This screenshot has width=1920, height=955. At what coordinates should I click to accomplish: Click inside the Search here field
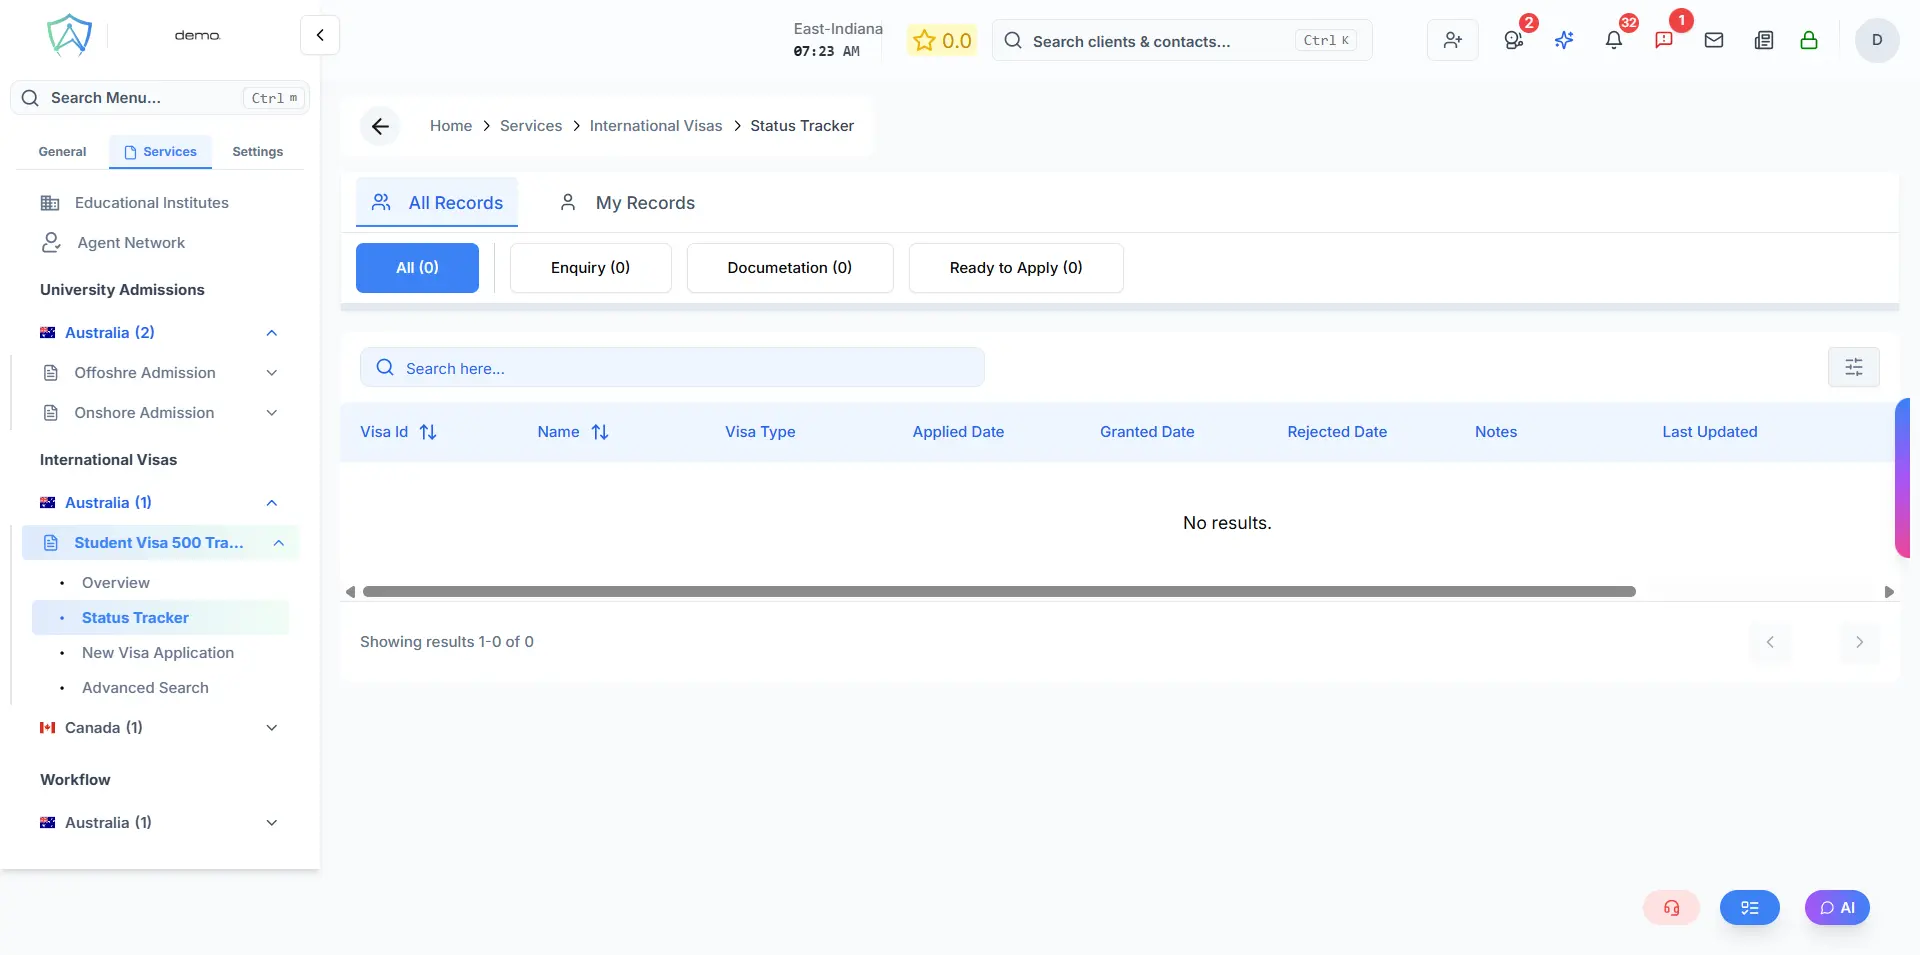pos(672,367)
